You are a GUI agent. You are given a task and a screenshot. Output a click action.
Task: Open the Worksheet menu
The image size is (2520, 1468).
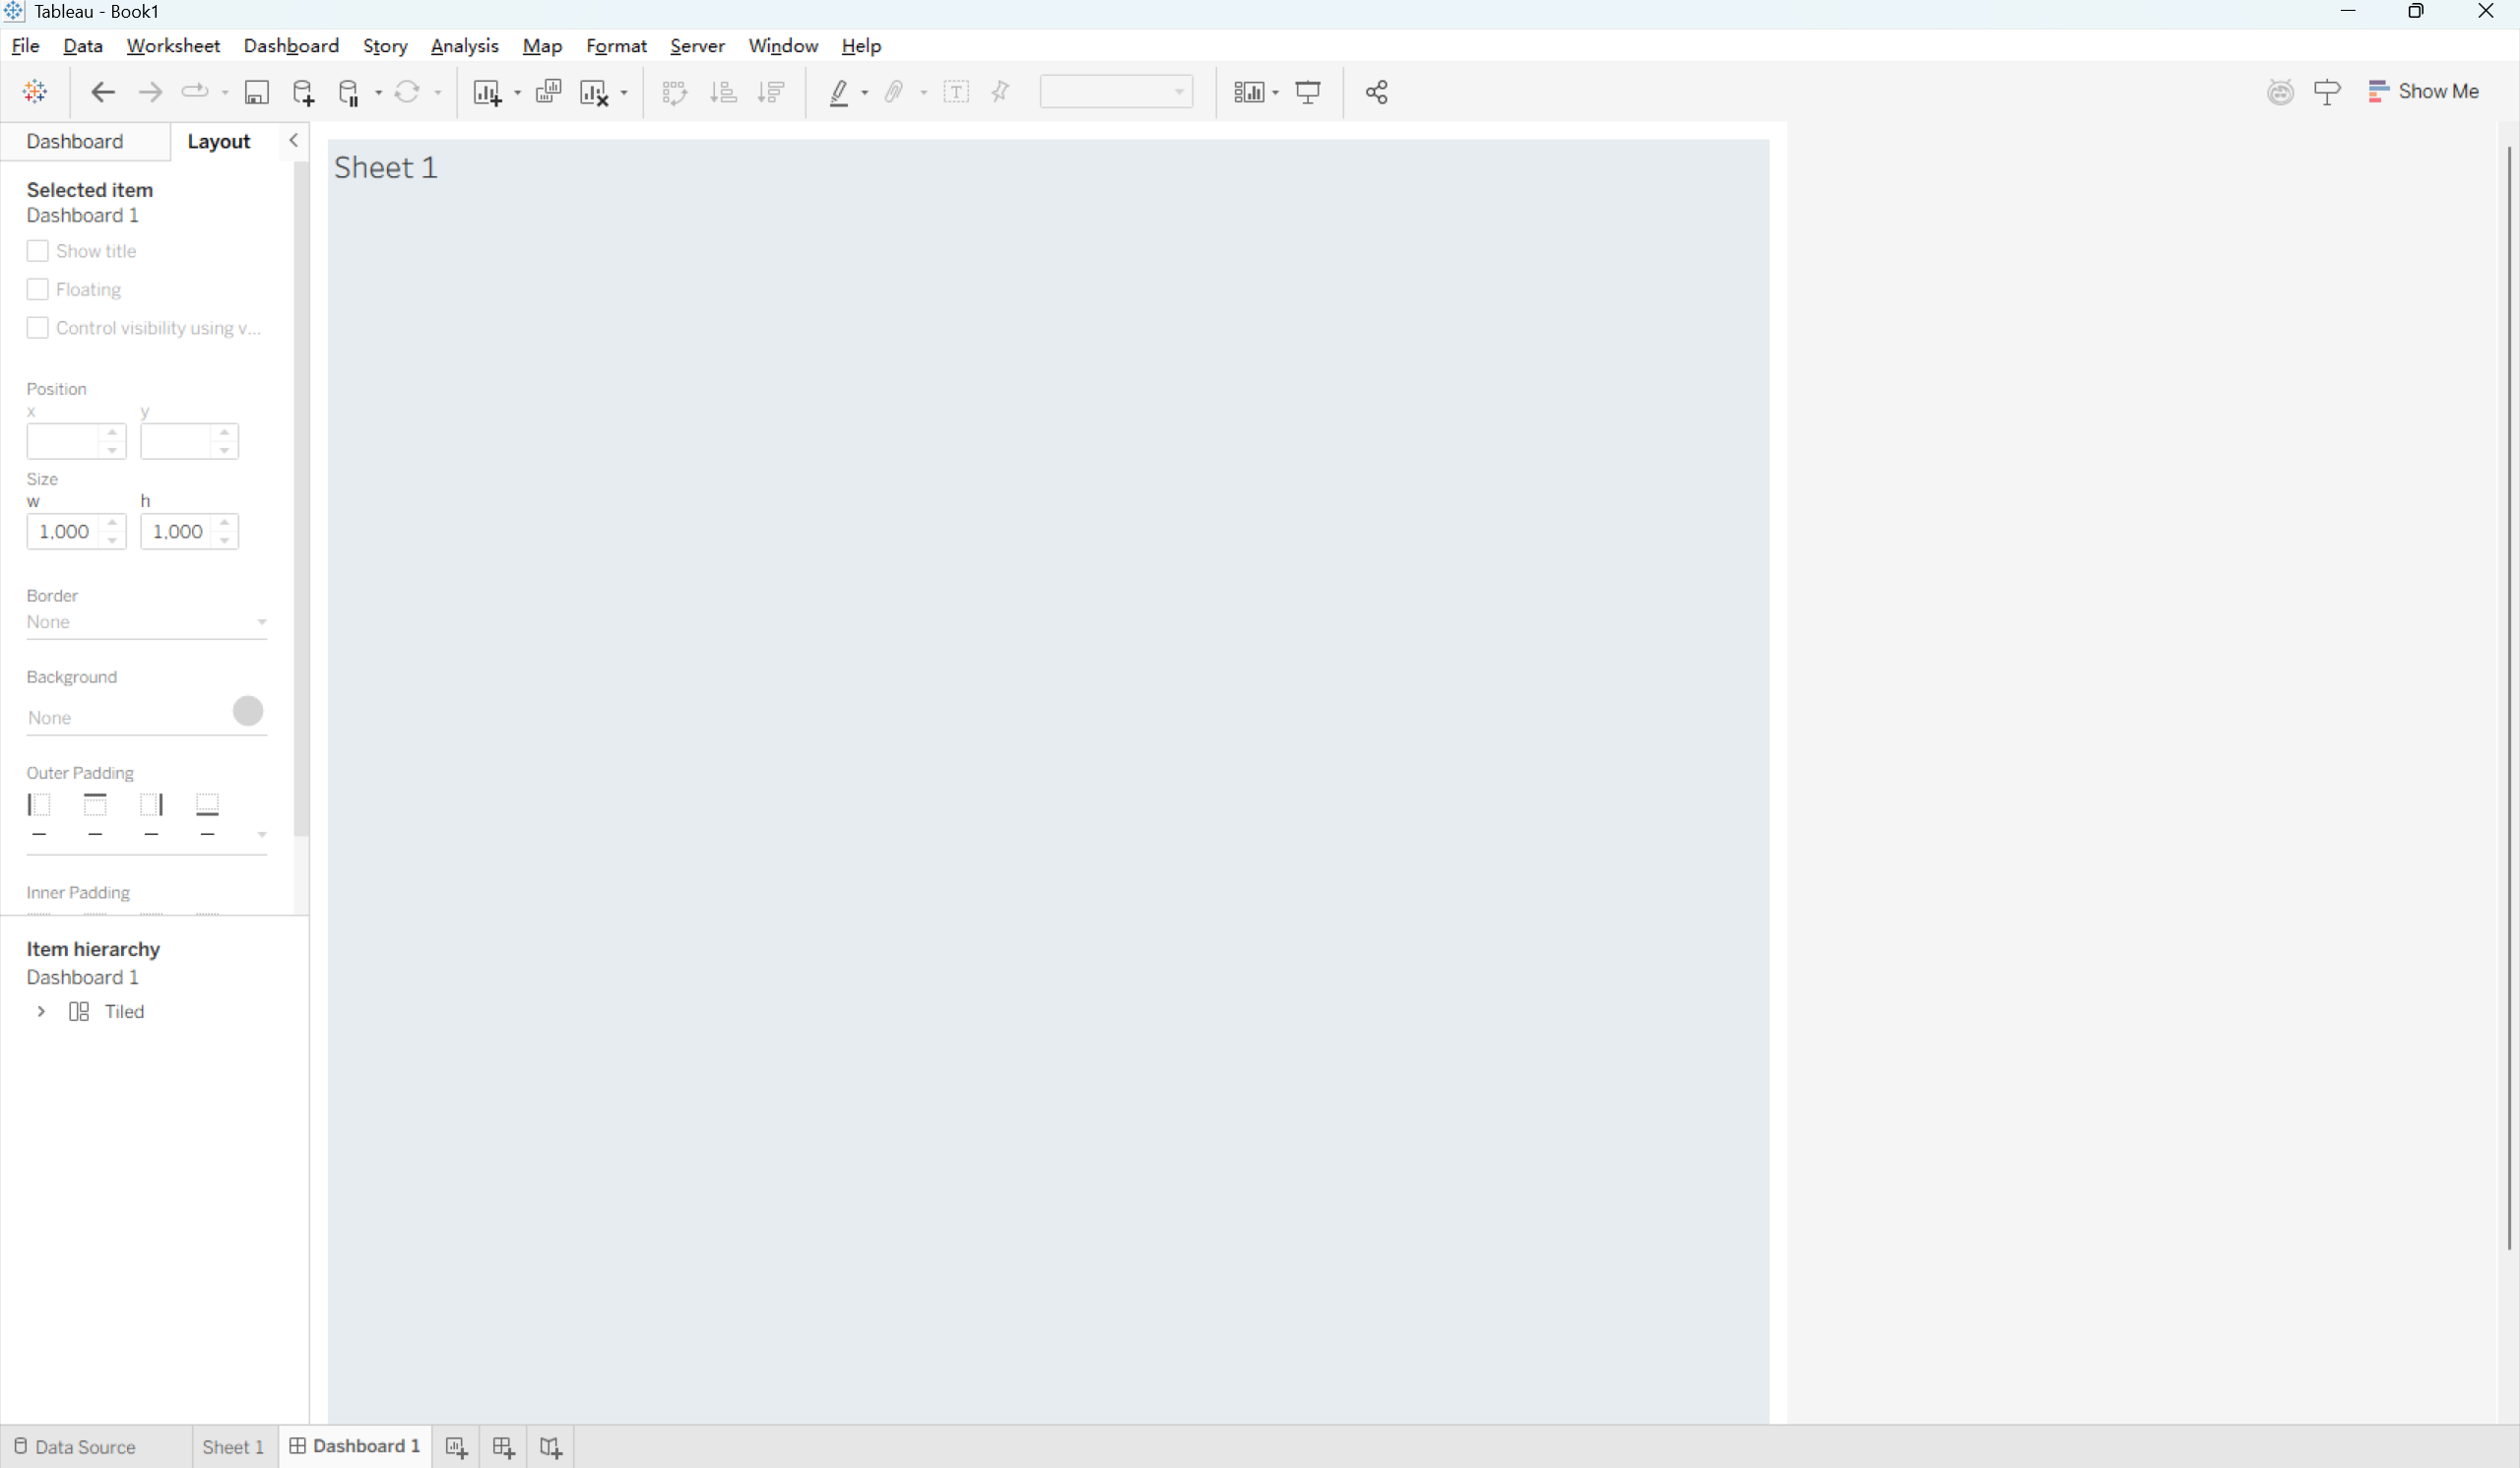tap(173, 46)
